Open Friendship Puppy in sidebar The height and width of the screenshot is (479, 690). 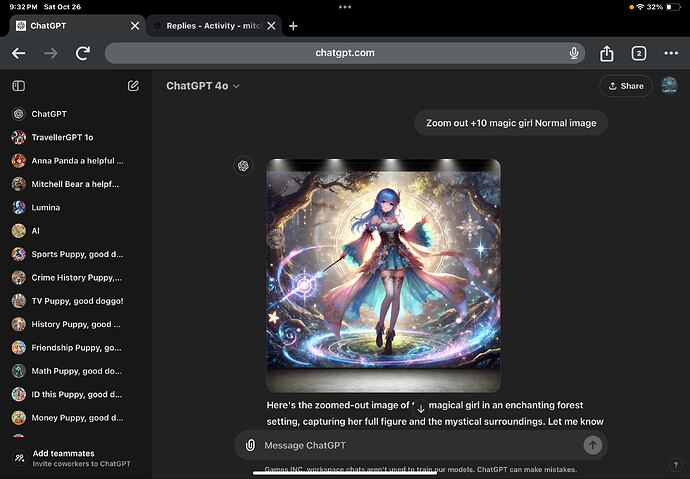76,347
